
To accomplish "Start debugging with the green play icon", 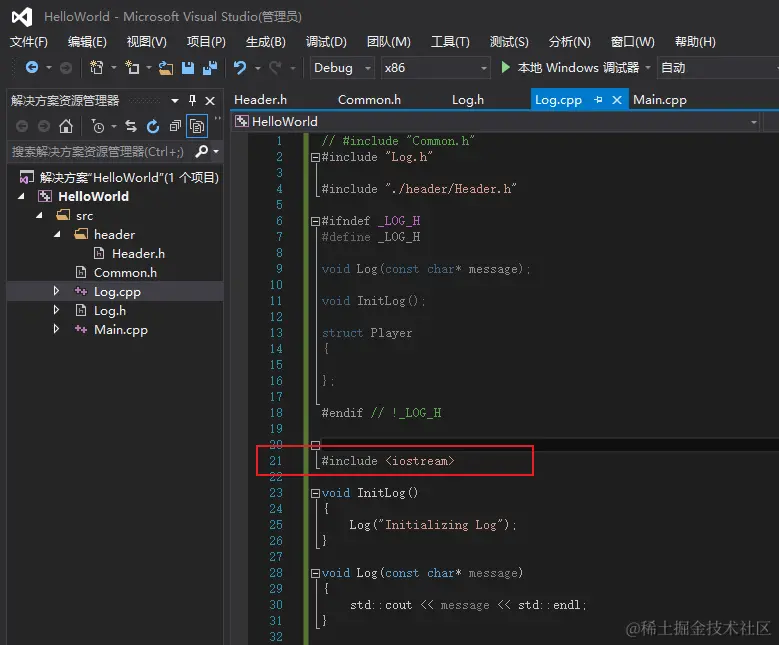I will [505, 67].
